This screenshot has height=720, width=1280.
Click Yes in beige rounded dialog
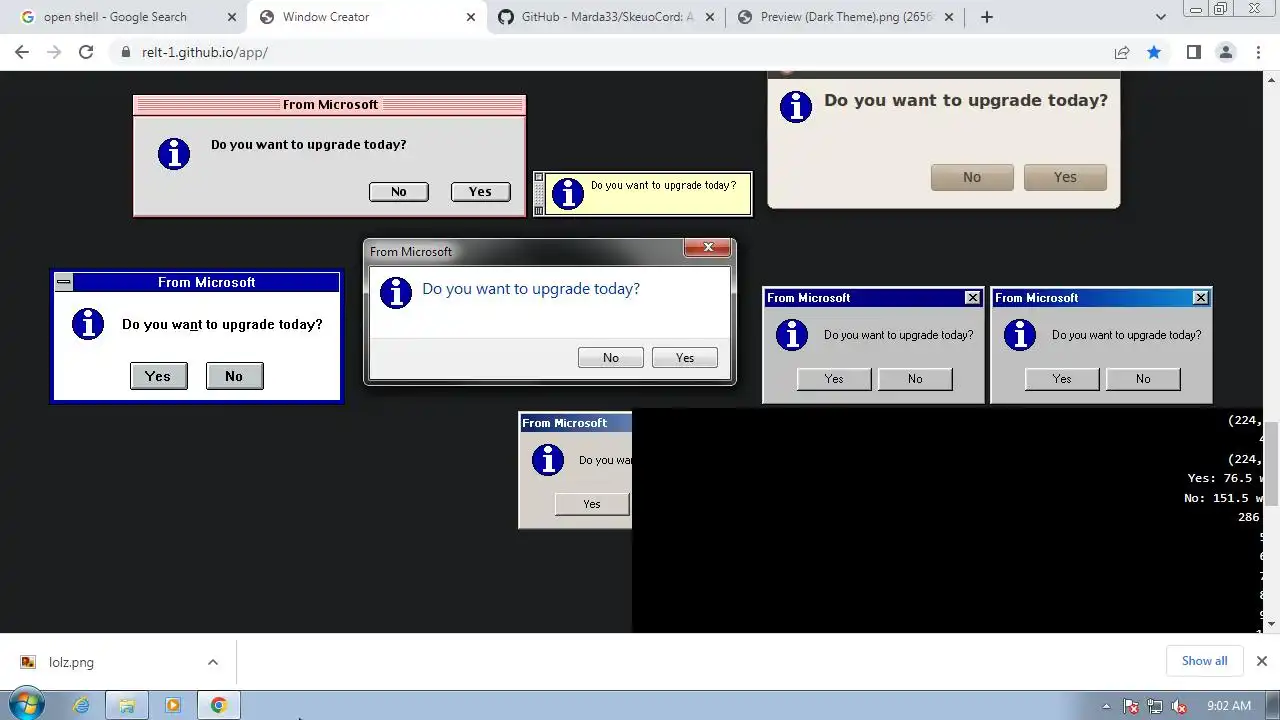[1065, 177]
